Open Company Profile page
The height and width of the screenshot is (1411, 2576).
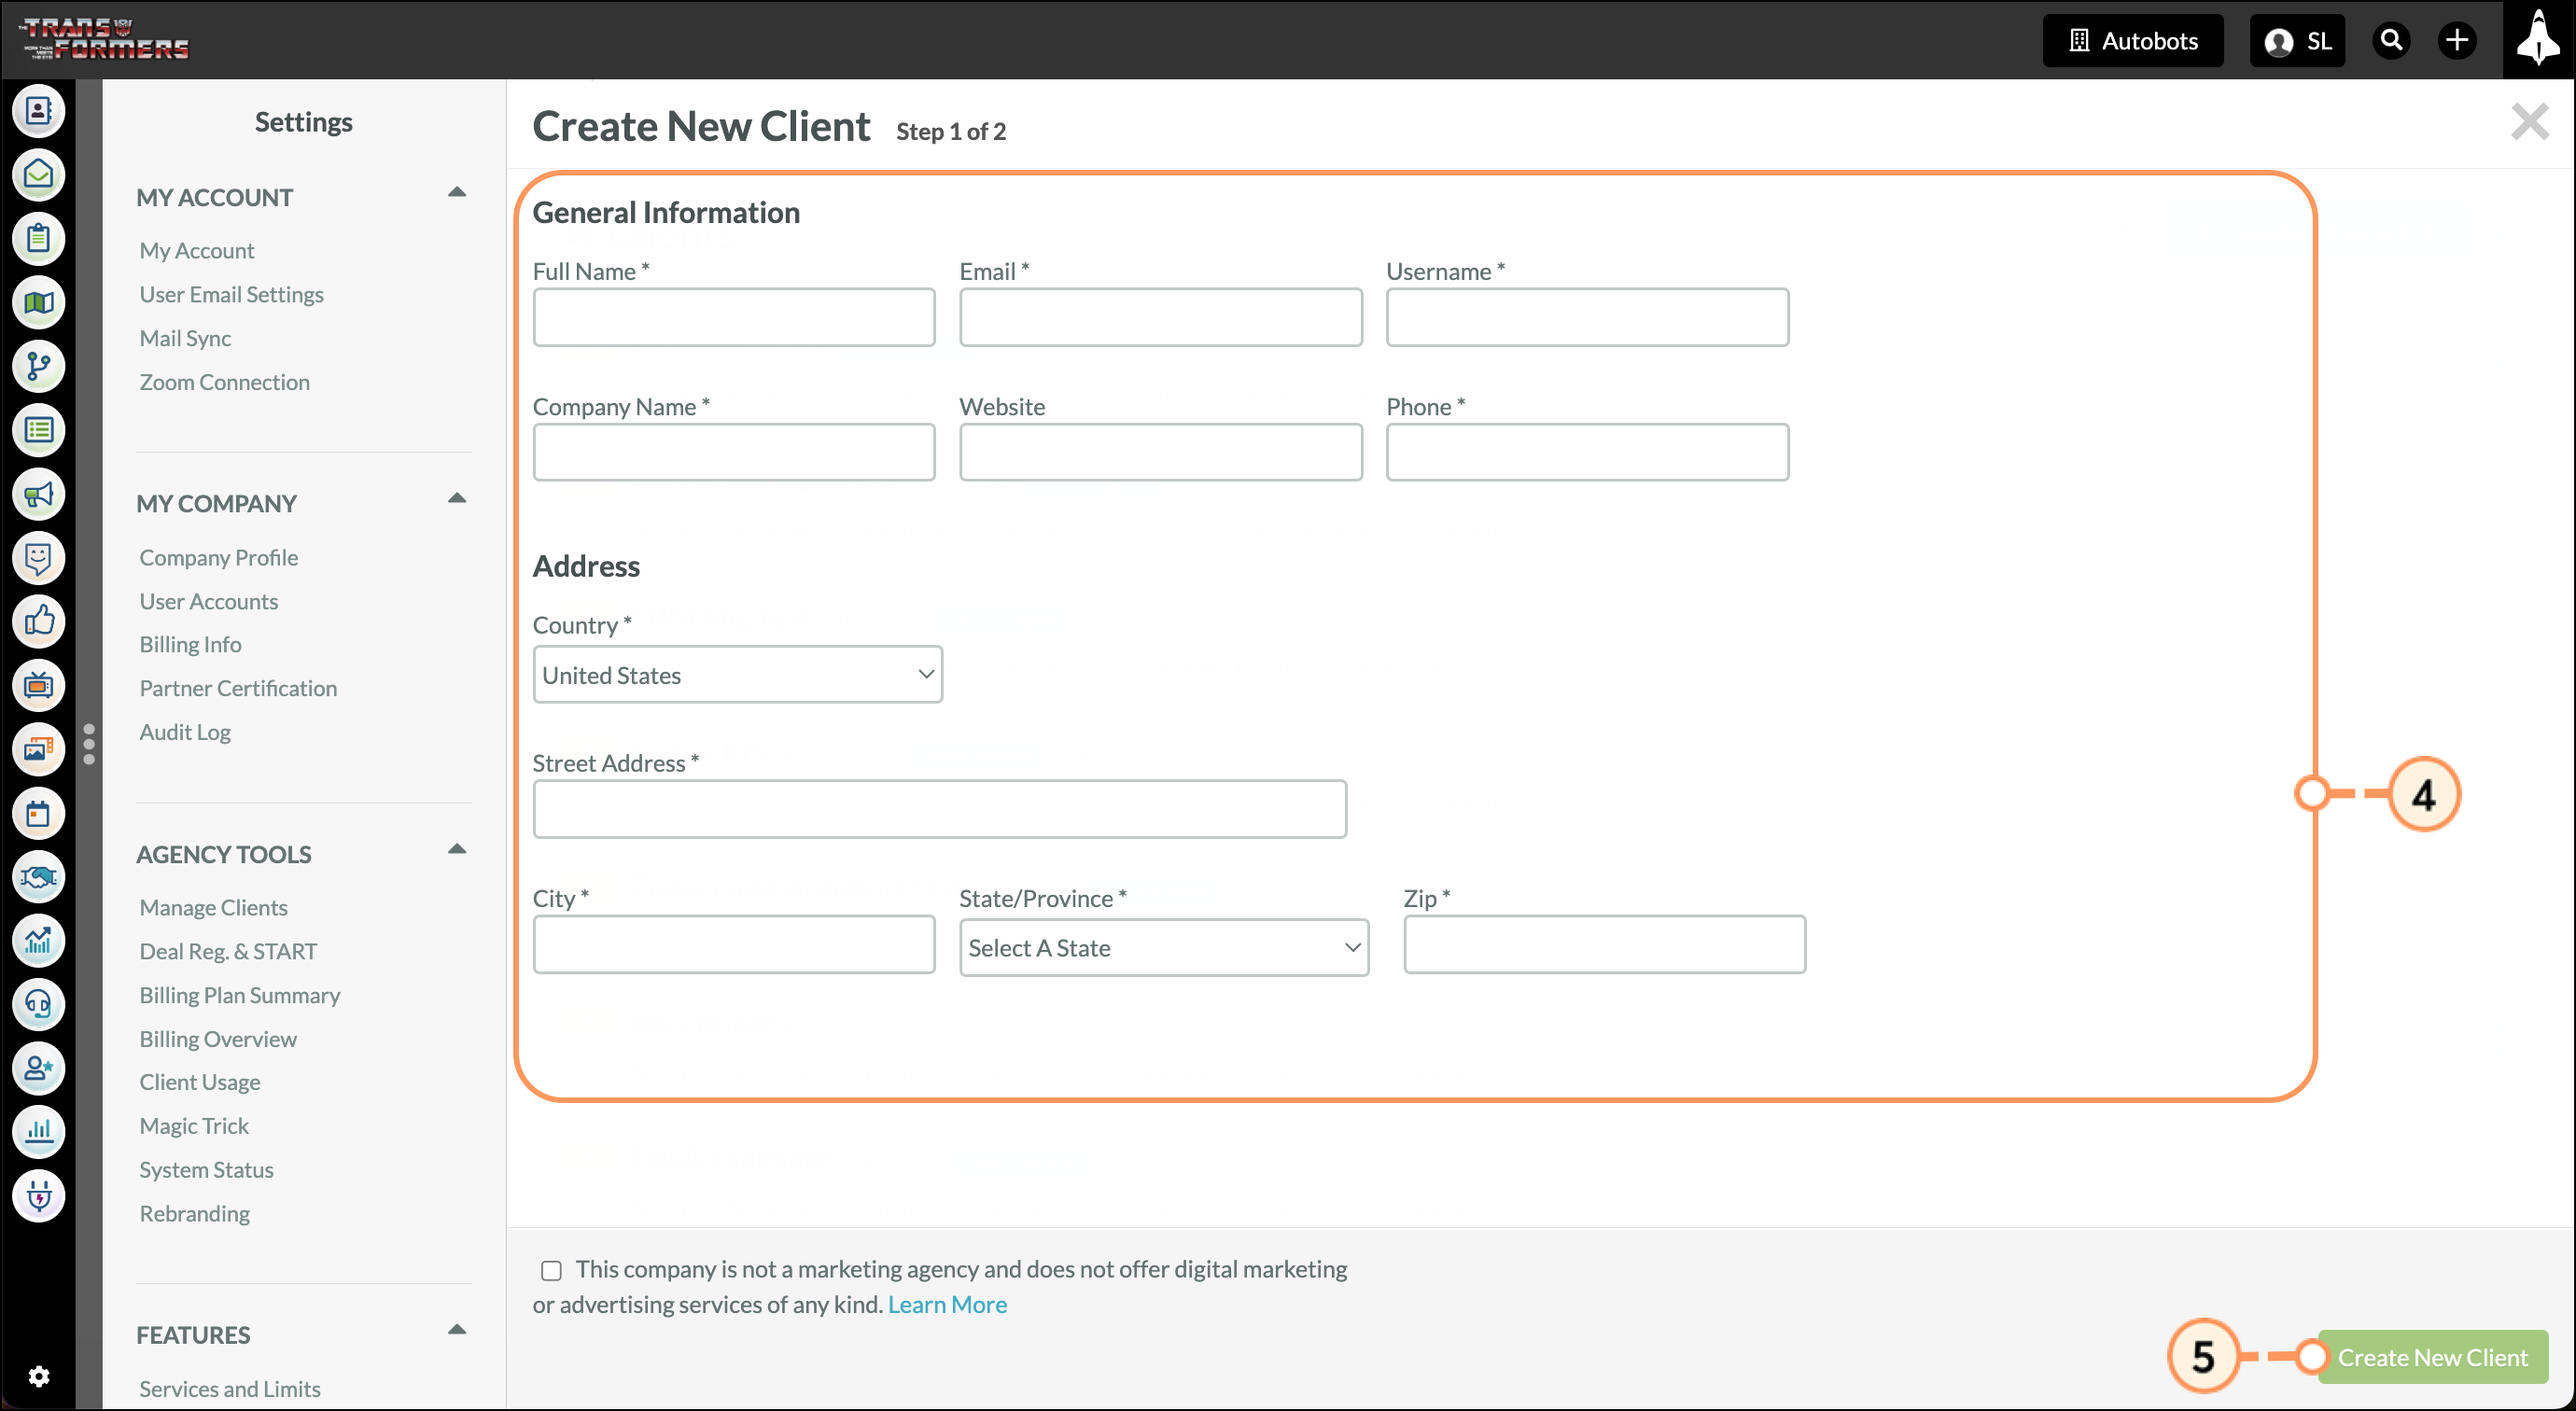pyautogui.click(x=218, y=557)
